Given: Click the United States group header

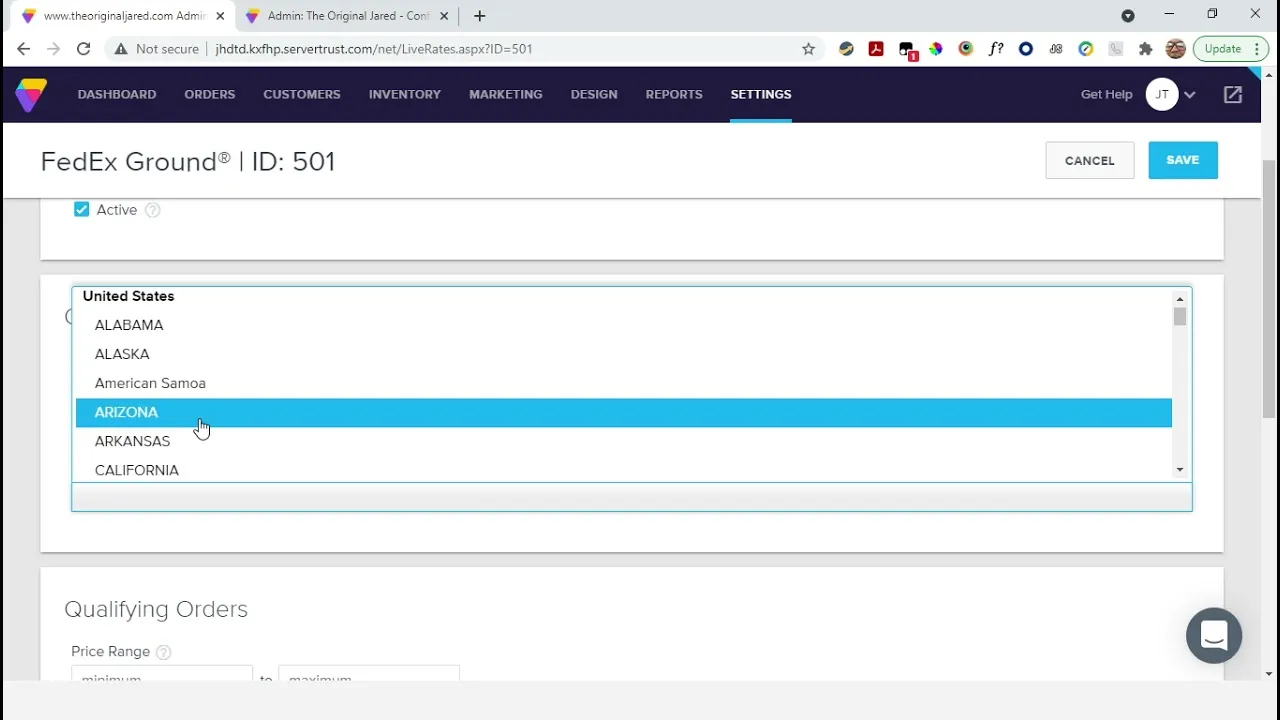Looking at the screenshot, I should 128,296.
